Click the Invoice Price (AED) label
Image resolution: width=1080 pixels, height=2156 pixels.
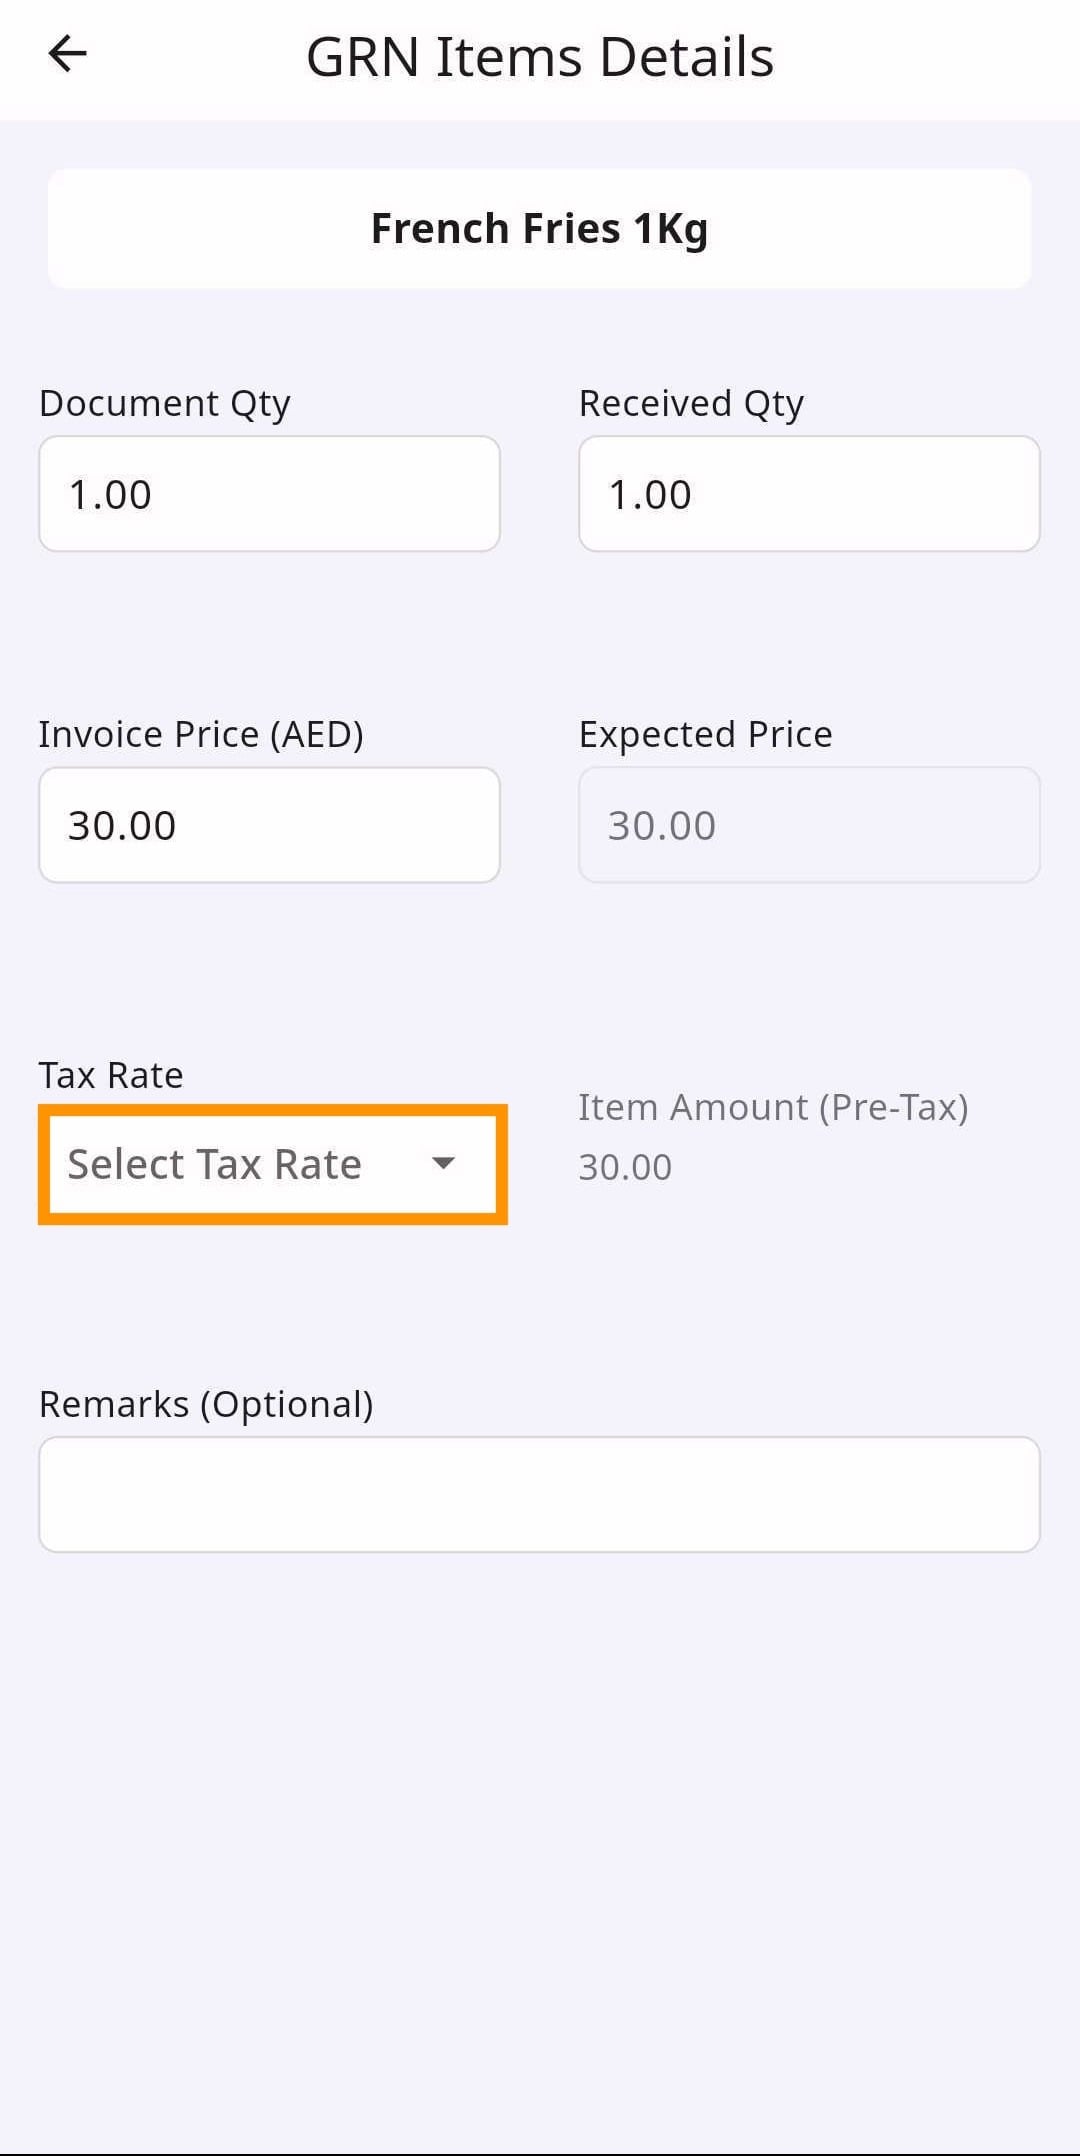[200, 734]
